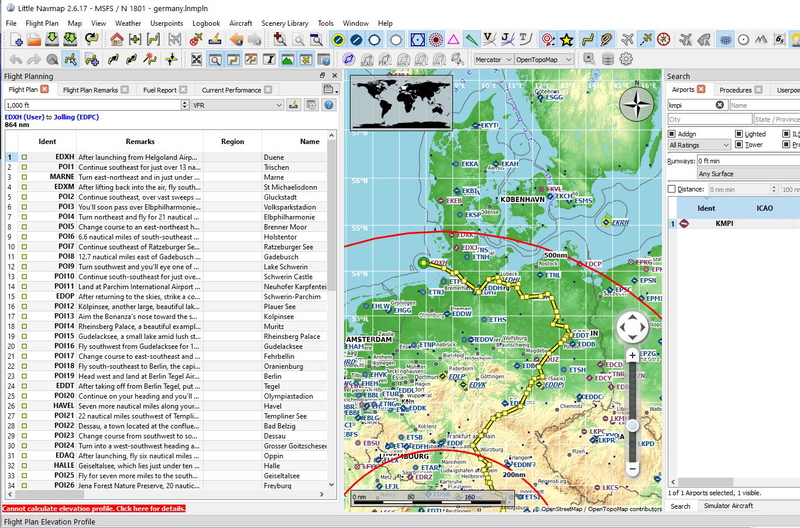Click the red Home view icon

117,39
